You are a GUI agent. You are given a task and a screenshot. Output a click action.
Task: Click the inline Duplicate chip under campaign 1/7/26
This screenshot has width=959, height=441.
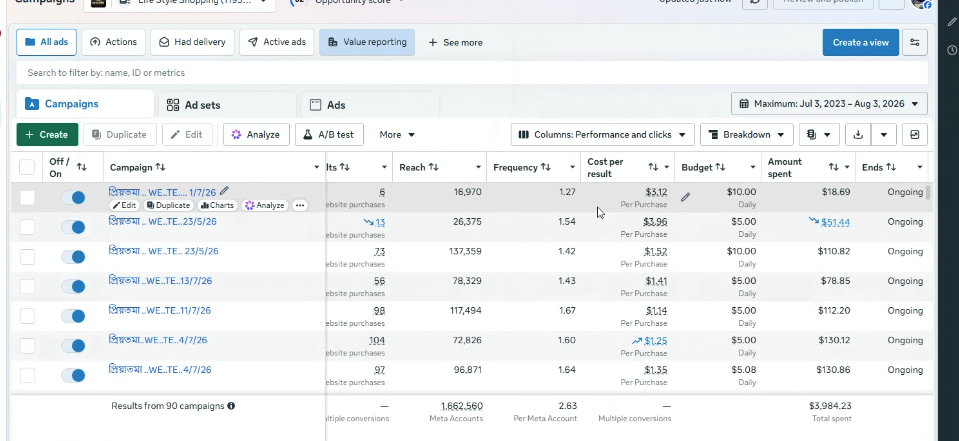[168, 206]
